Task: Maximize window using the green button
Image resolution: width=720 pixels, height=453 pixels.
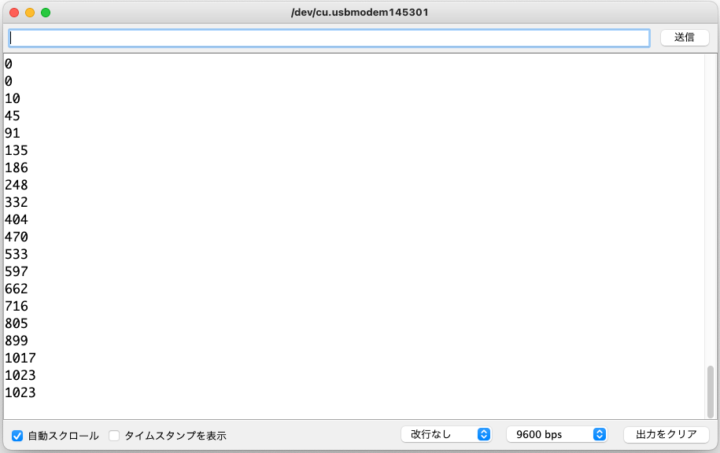Action: [45, 12]
